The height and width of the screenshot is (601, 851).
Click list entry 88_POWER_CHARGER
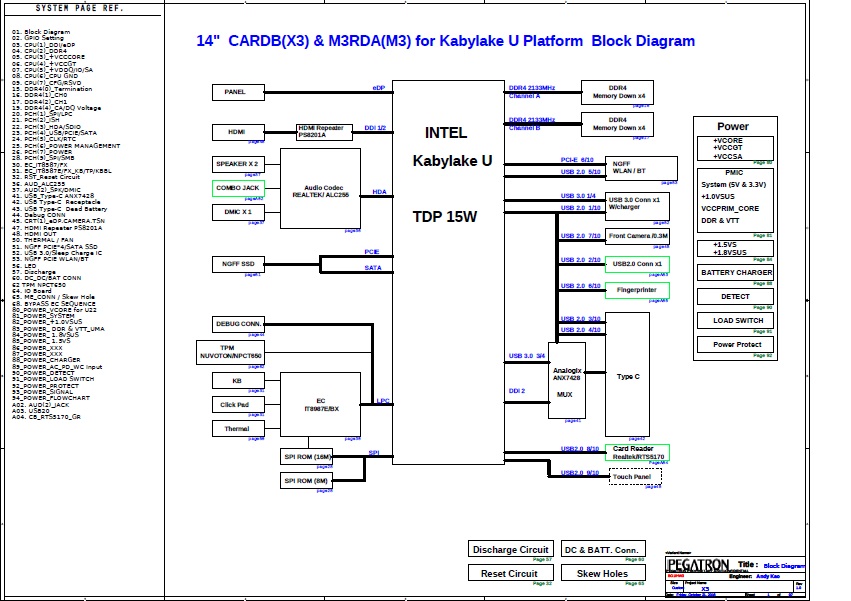[x=46, y=360]
